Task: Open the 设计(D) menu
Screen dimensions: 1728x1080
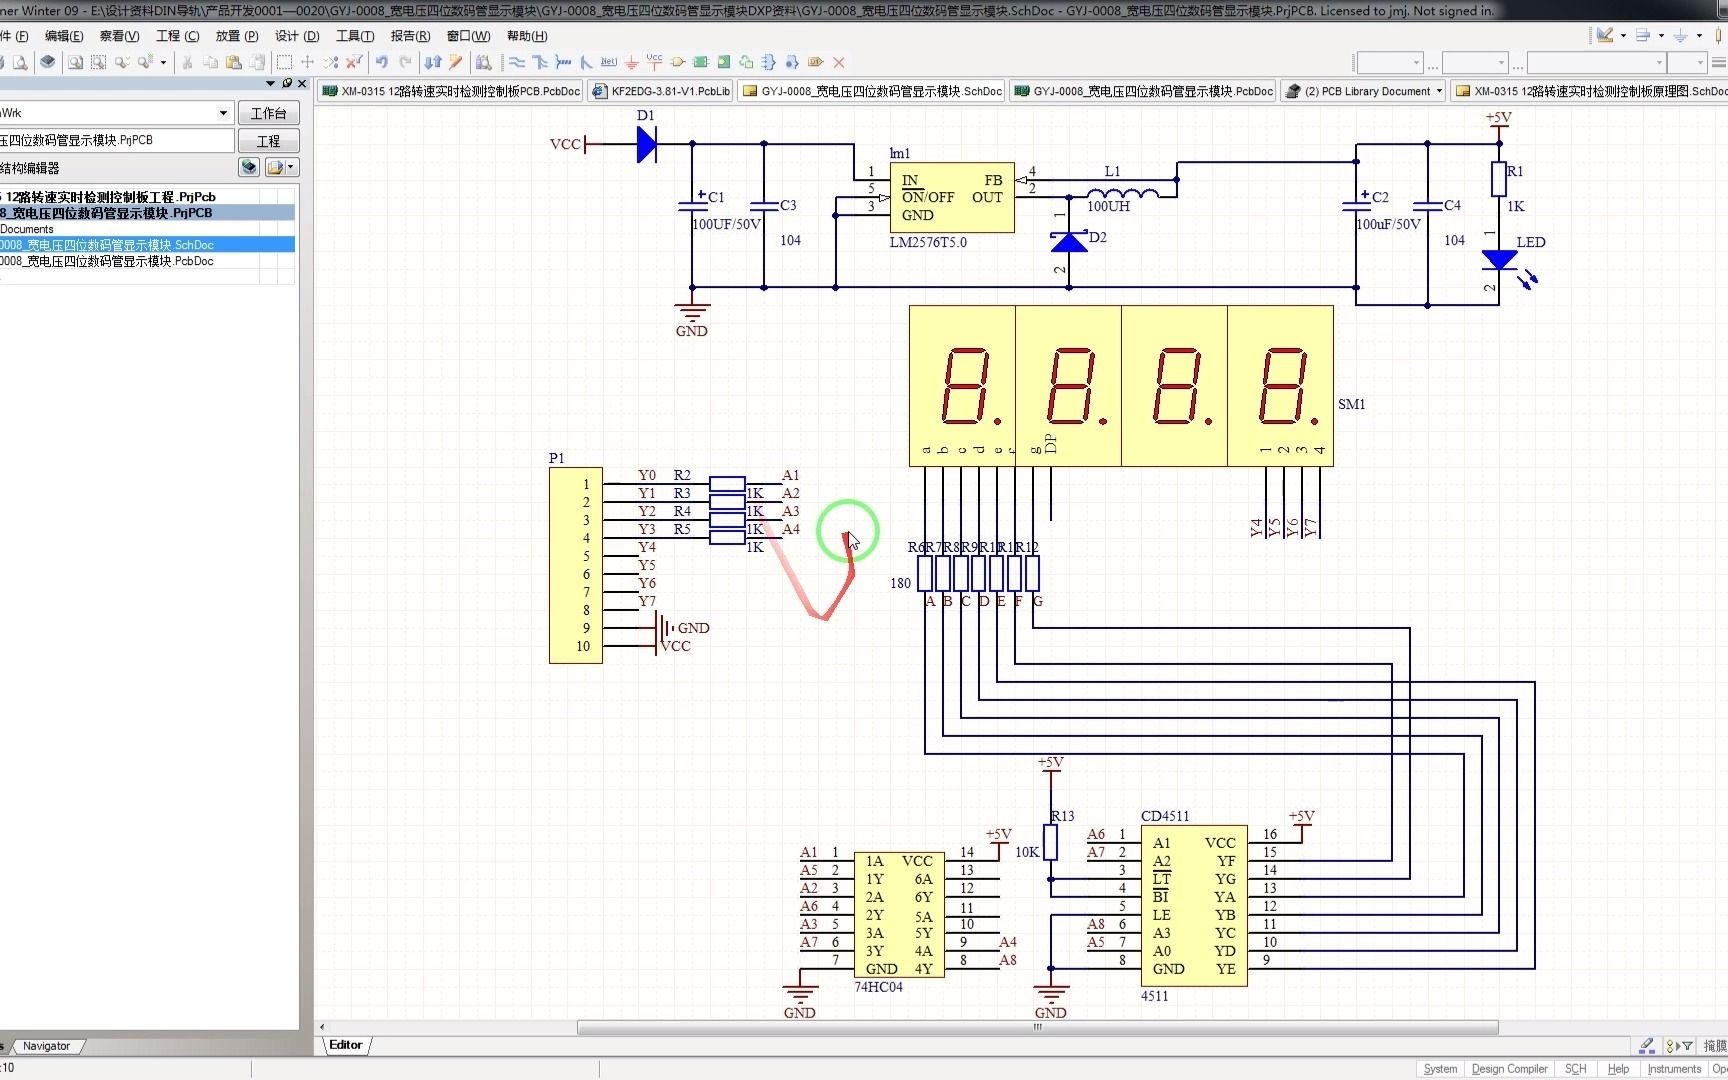Action: pos(297,36)
